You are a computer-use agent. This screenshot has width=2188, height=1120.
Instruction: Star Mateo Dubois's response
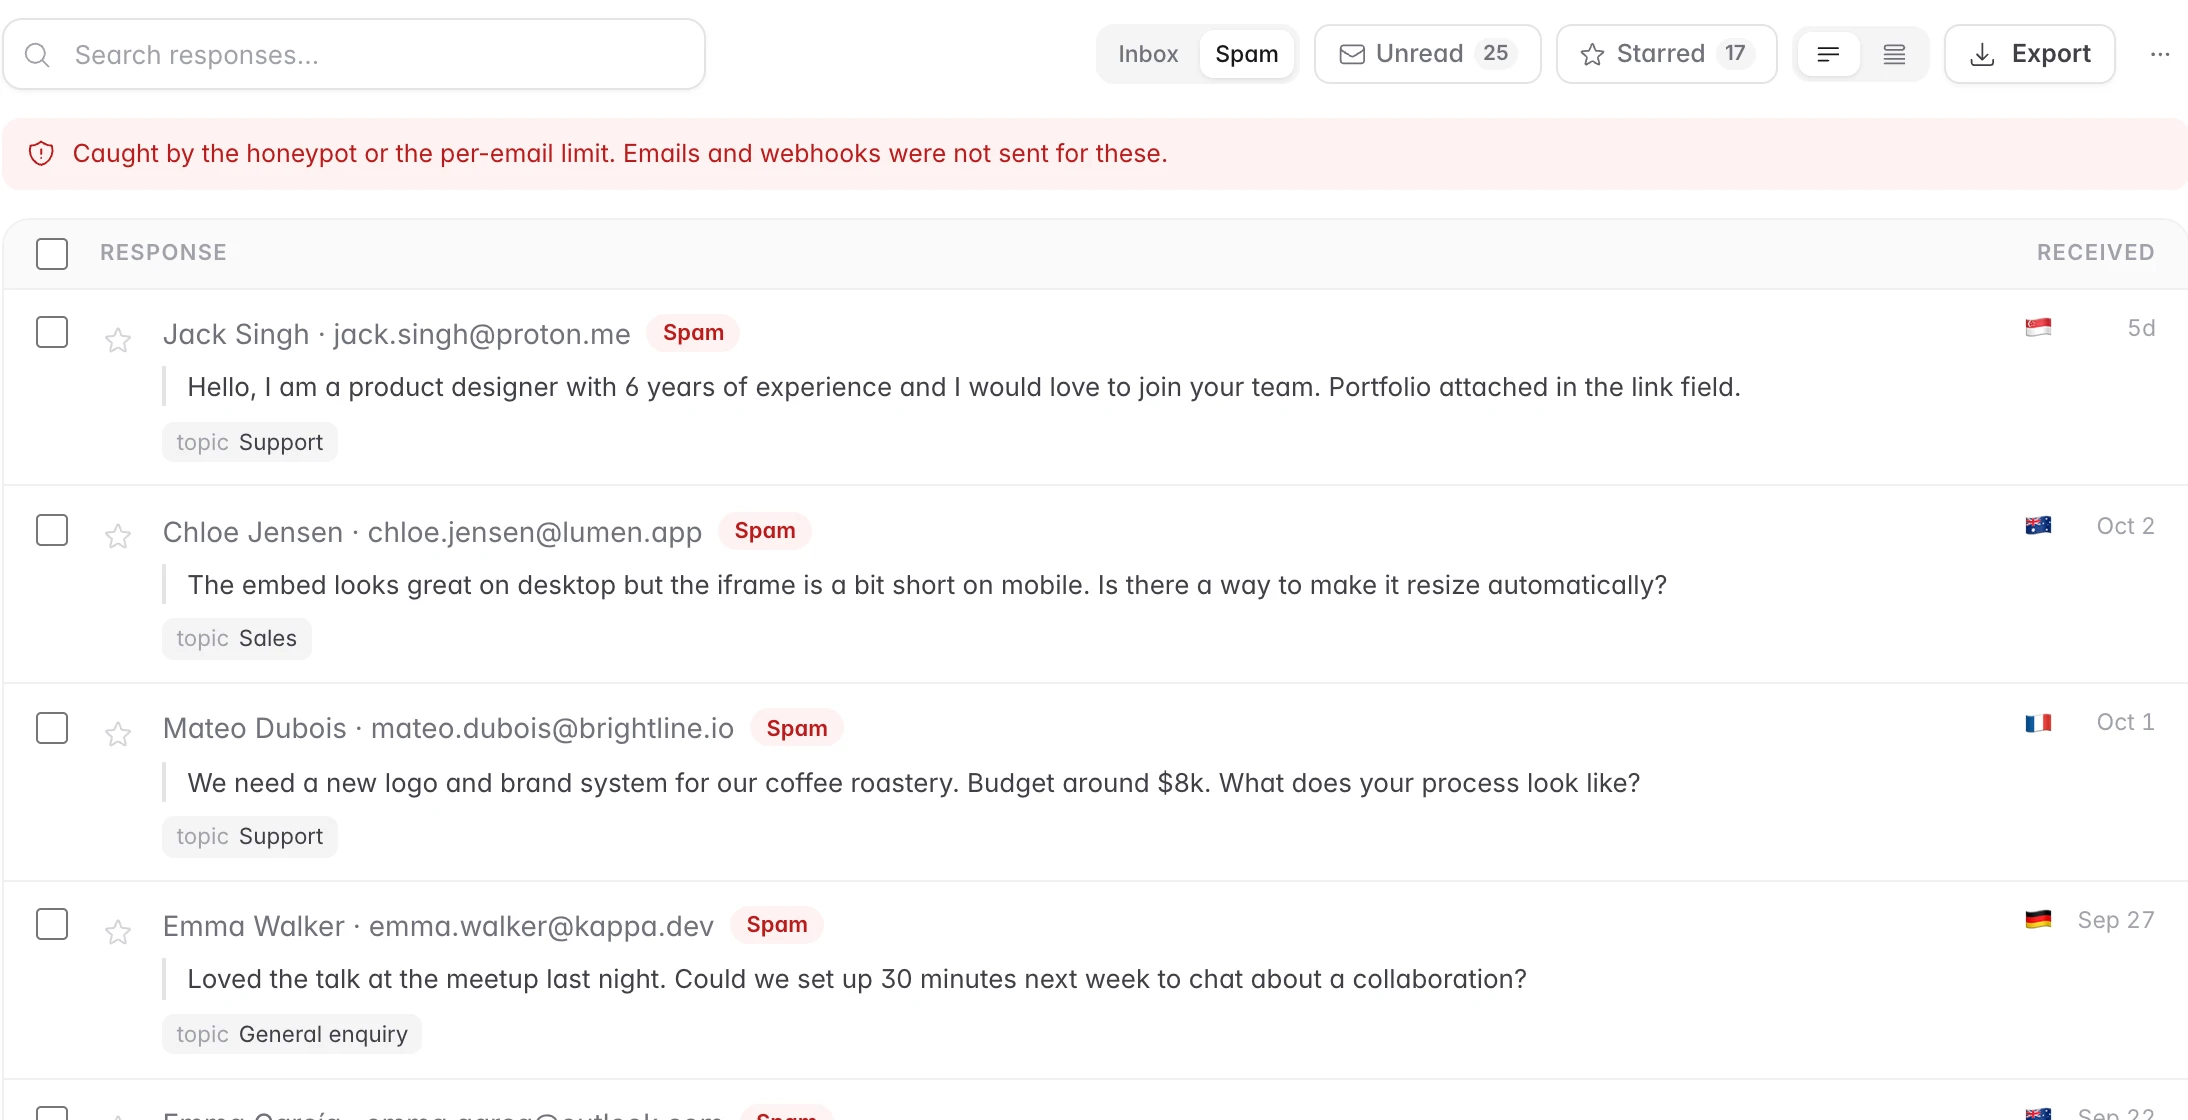pyautogui.click(x=118, y=734)
